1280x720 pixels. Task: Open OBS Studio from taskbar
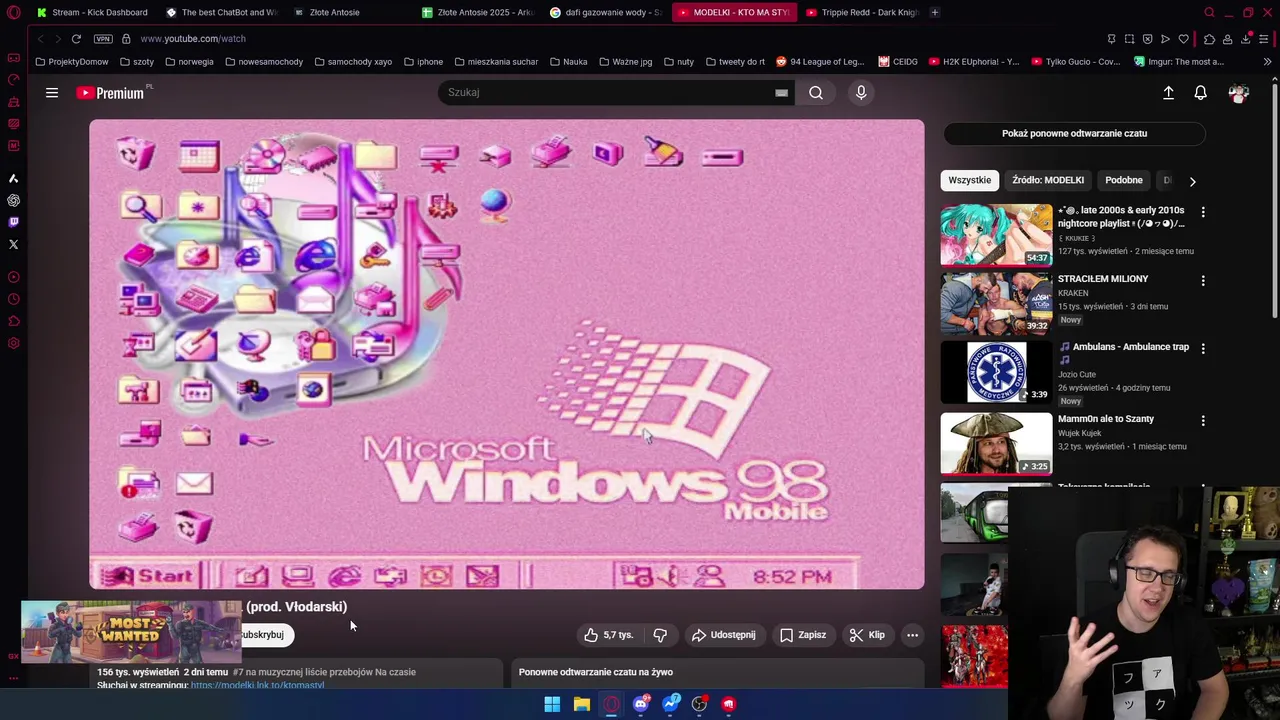[x=699, y=704]
